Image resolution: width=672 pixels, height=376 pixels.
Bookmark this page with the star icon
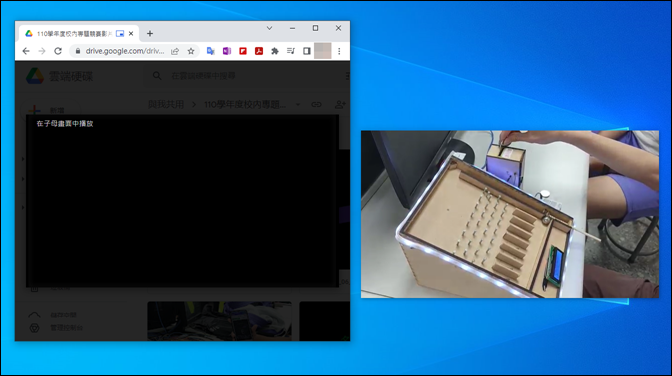tap(191, 51)
